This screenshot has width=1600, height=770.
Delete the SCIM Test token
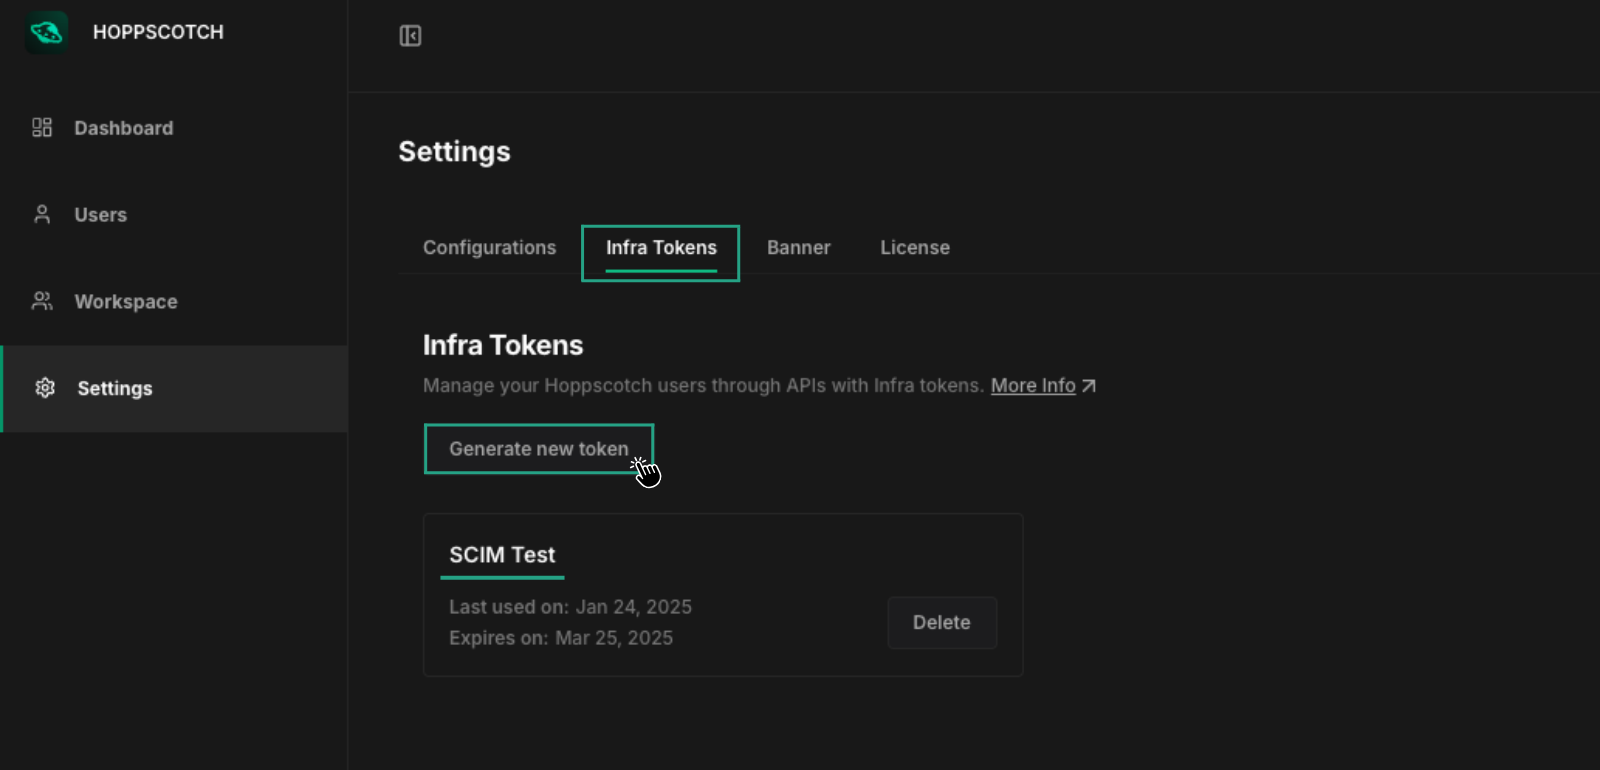click(x=941, y=623)
